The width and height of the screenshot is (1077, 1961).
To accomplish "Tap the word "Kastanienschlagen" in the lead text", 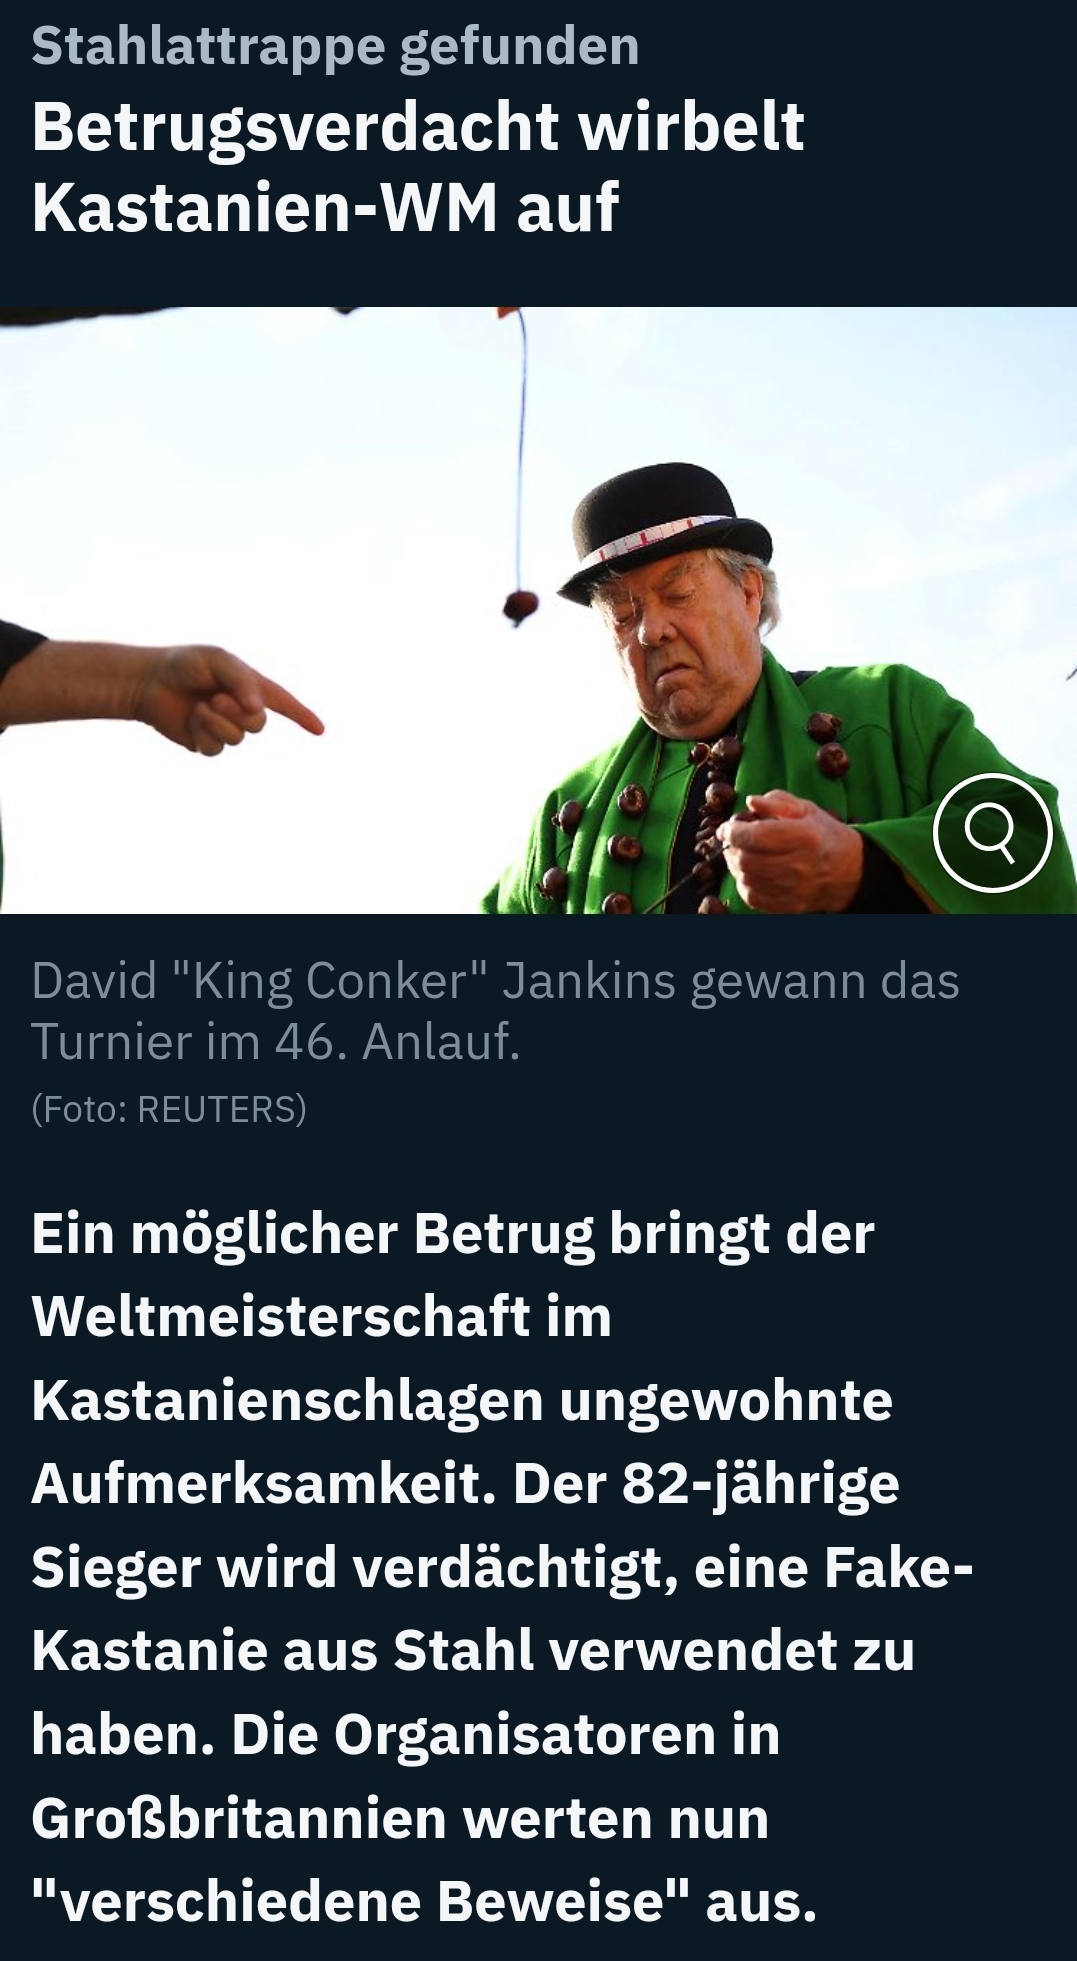I will 288,1400.
